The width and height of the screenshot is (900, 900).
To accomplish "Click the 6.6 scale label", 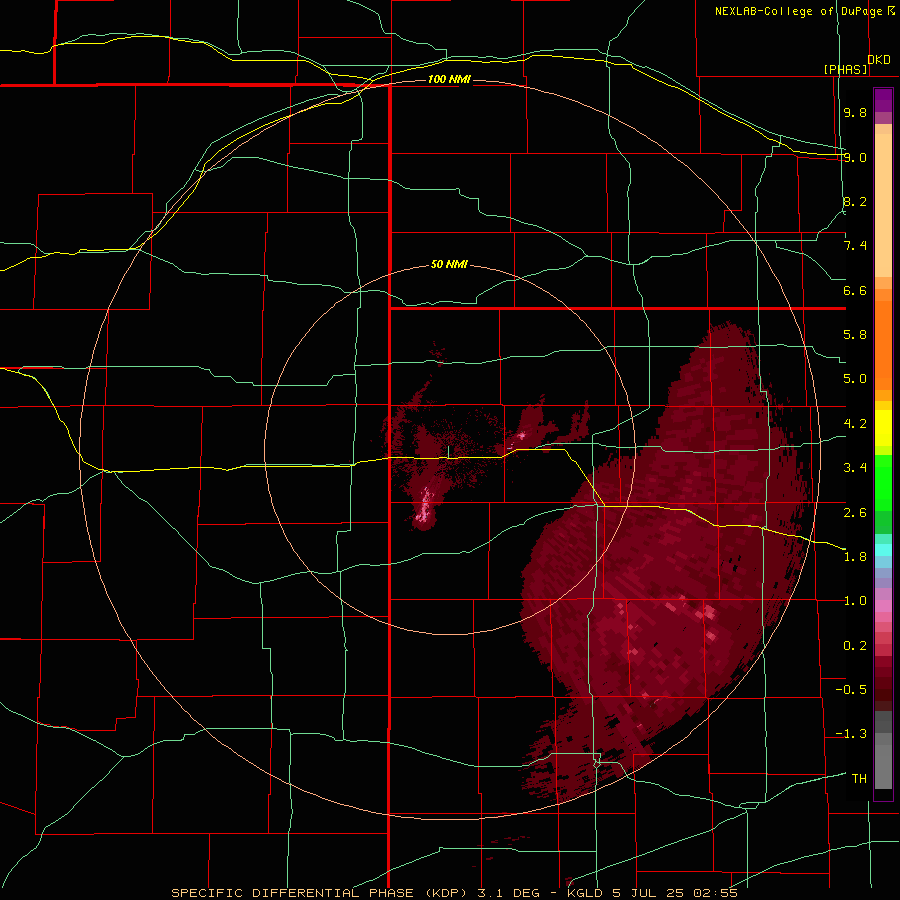I will click(x=855, y=290).
